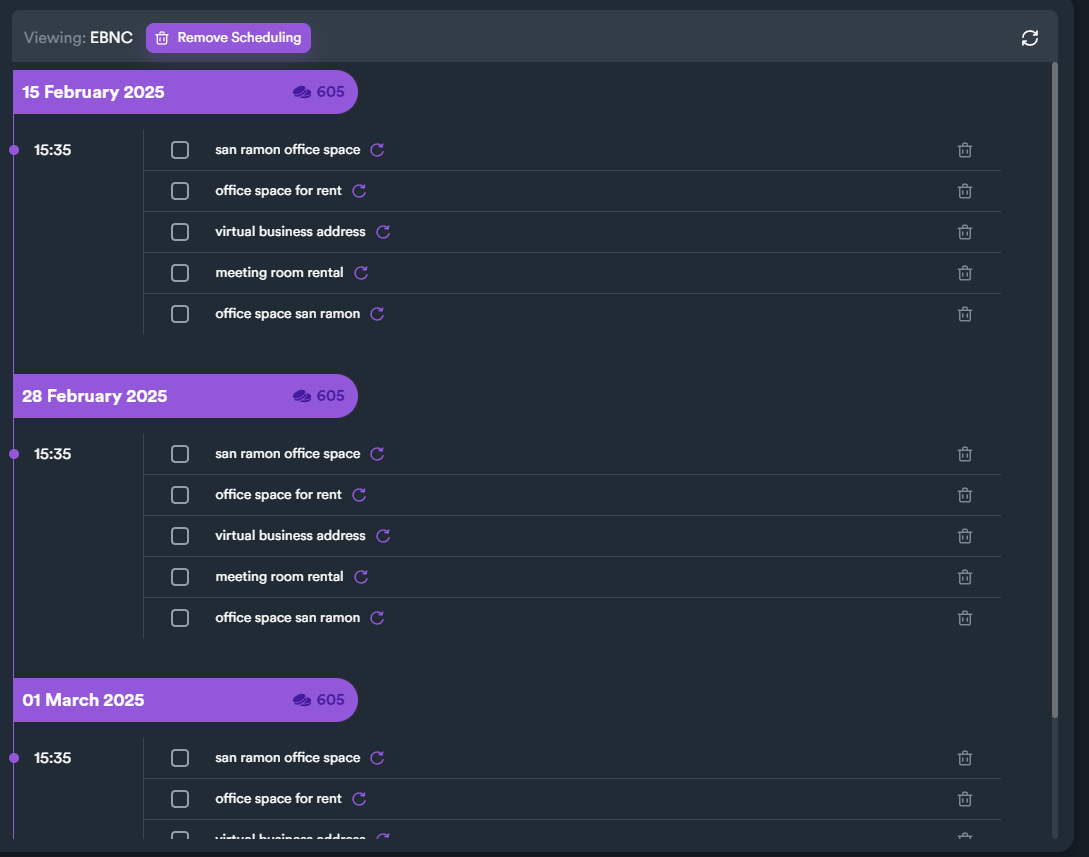1089x857 pixels.
Task: Delete 'office space for rent' under 28 February
Action: coord(965,495)
